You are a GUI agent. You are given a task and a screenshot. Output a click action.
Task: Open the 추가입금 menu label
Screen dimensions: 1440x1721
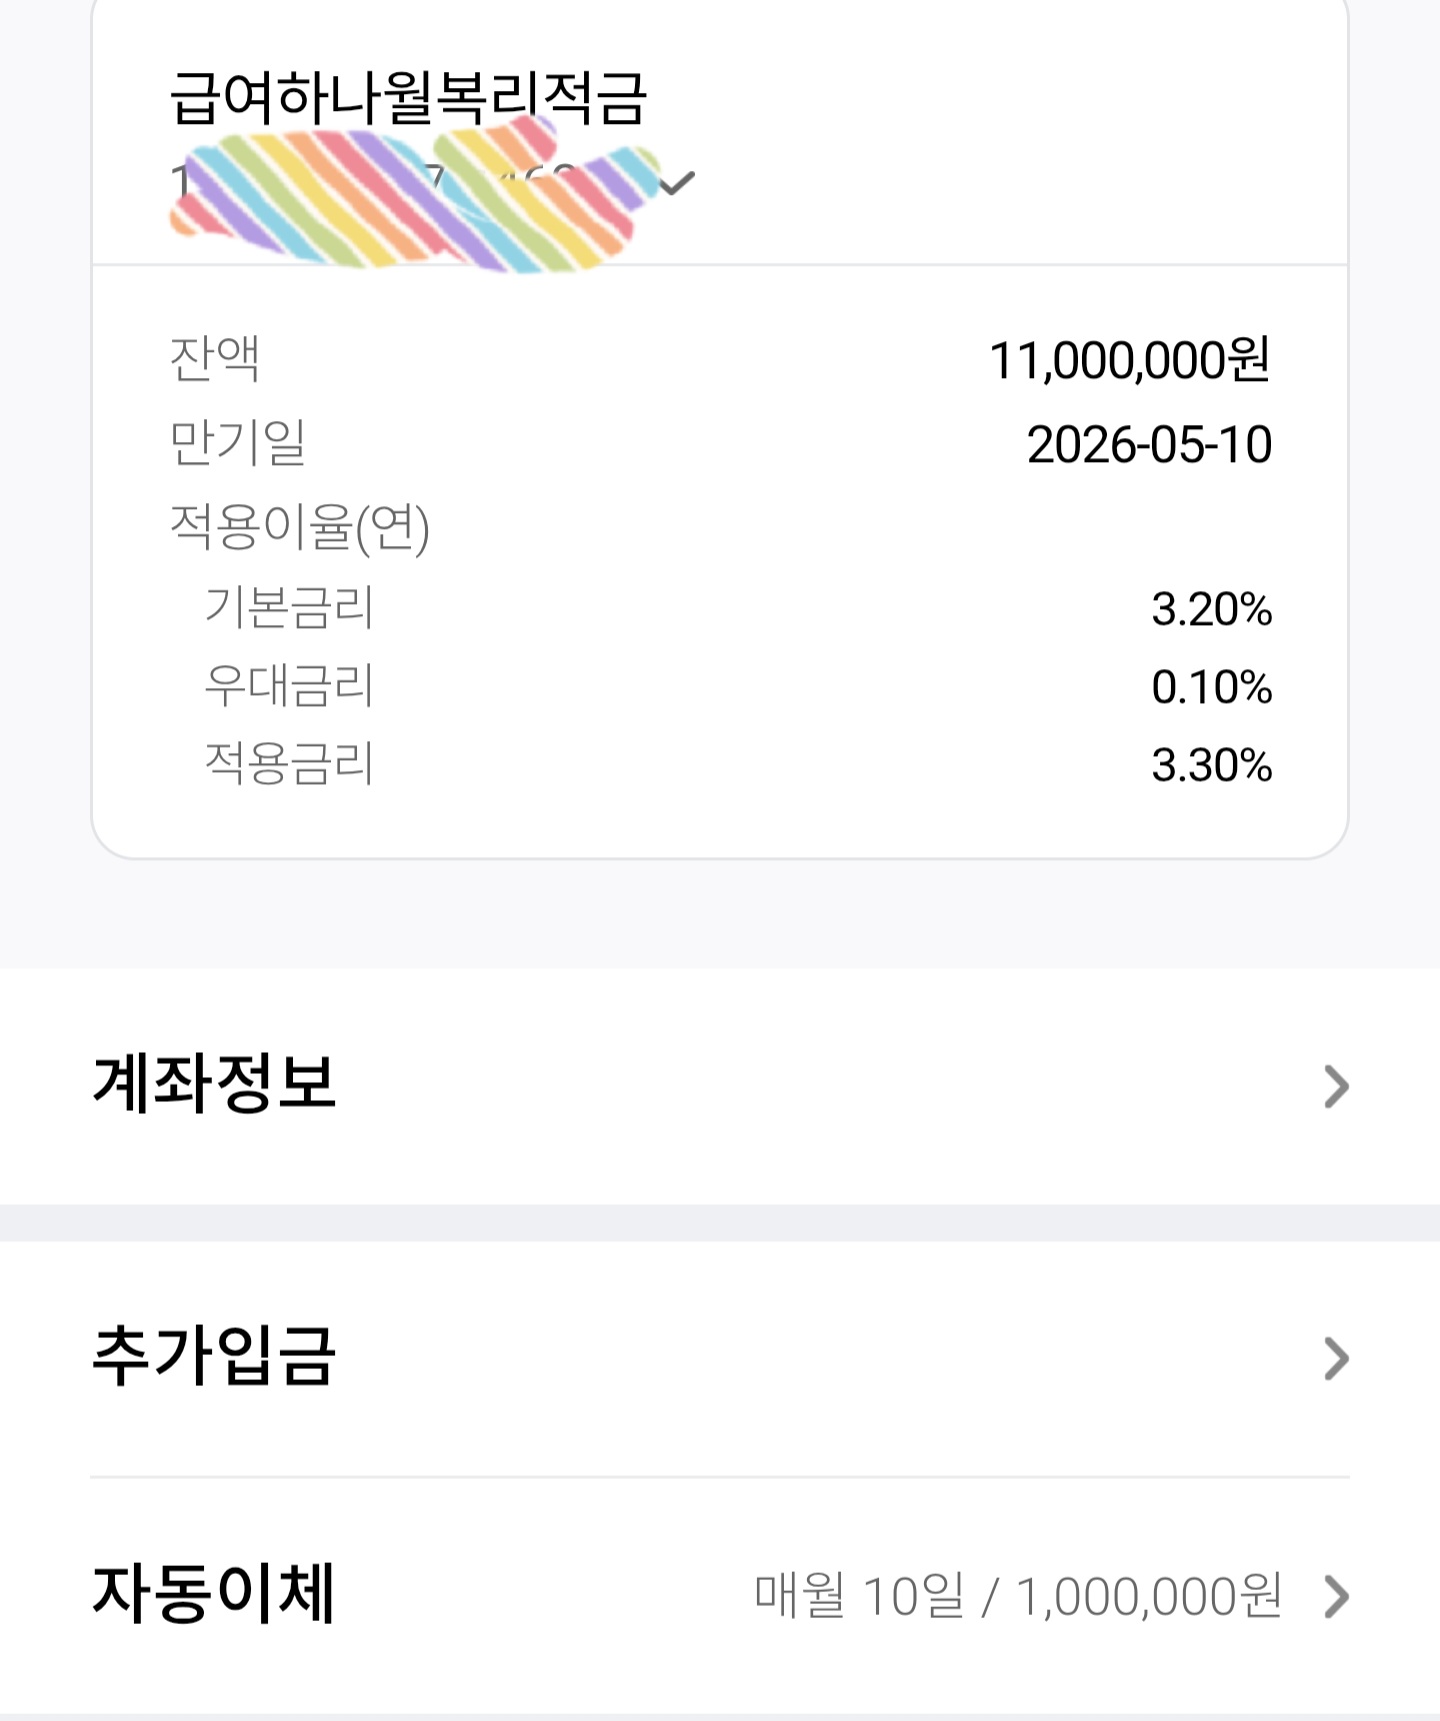(214, 1355)
